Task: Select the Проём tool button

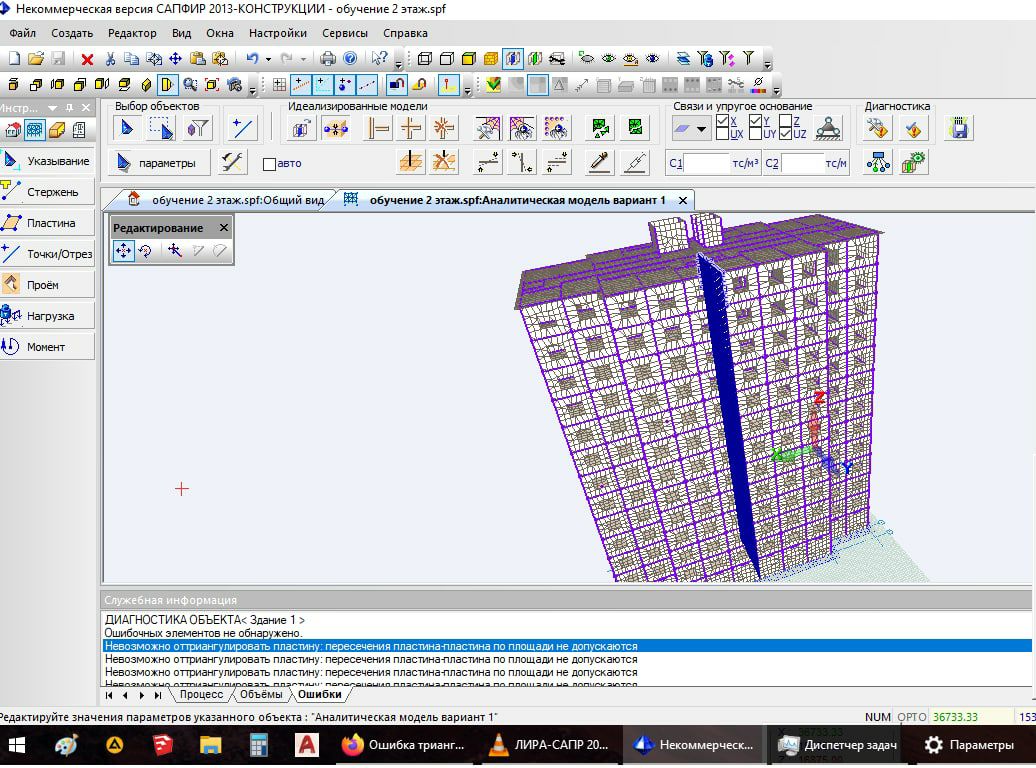Action: (x=48, y=285)
